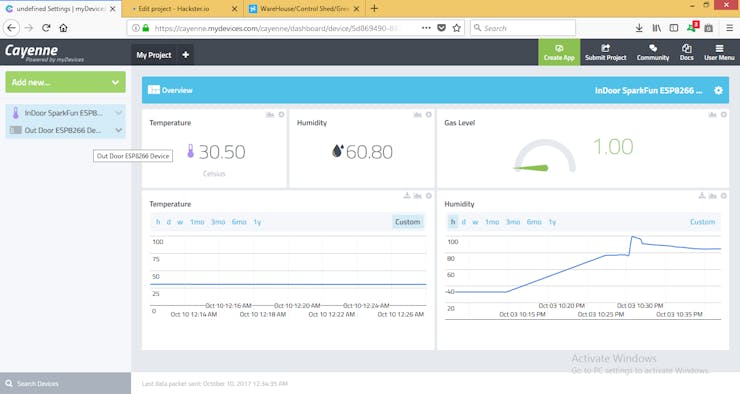Open settings gear of Humidity value widget
The width and height of the screenshot is (740, 394).
pyautogui.click(x=429, y=115)
